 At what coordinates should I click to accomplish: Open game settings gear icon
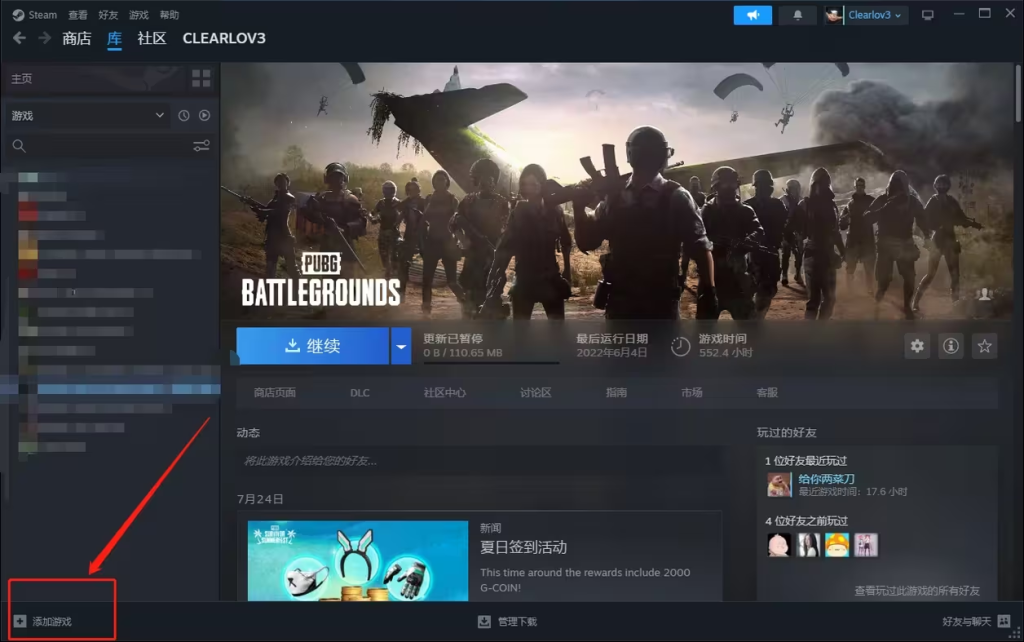tap(917, 346)
